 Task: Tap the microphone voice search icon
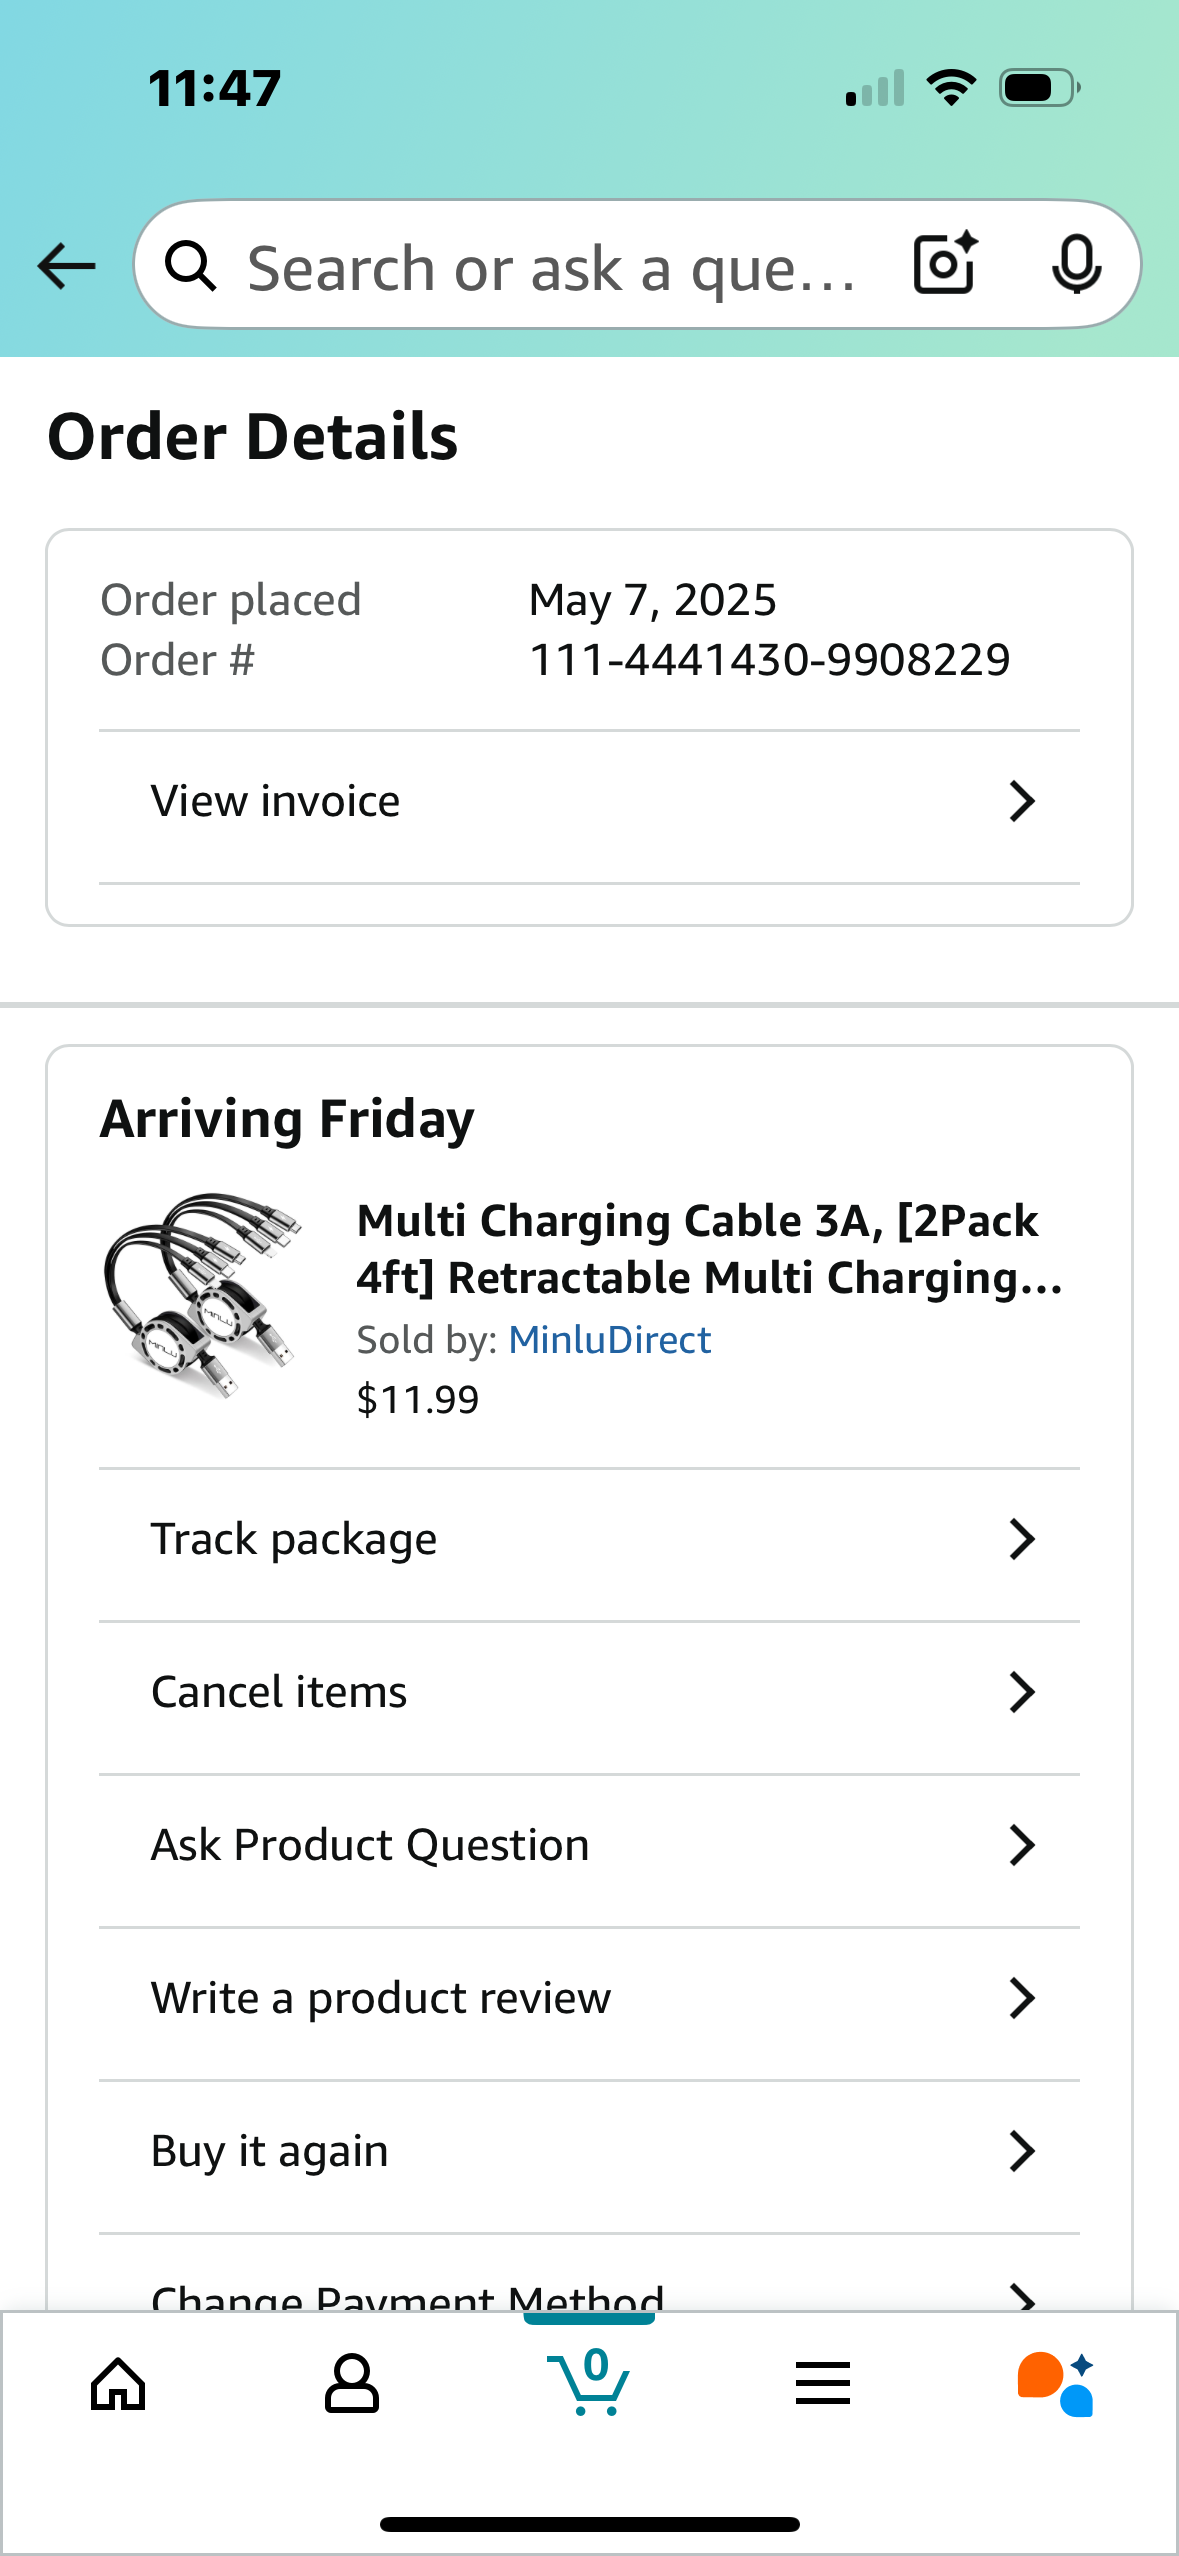coord(1076,264)
